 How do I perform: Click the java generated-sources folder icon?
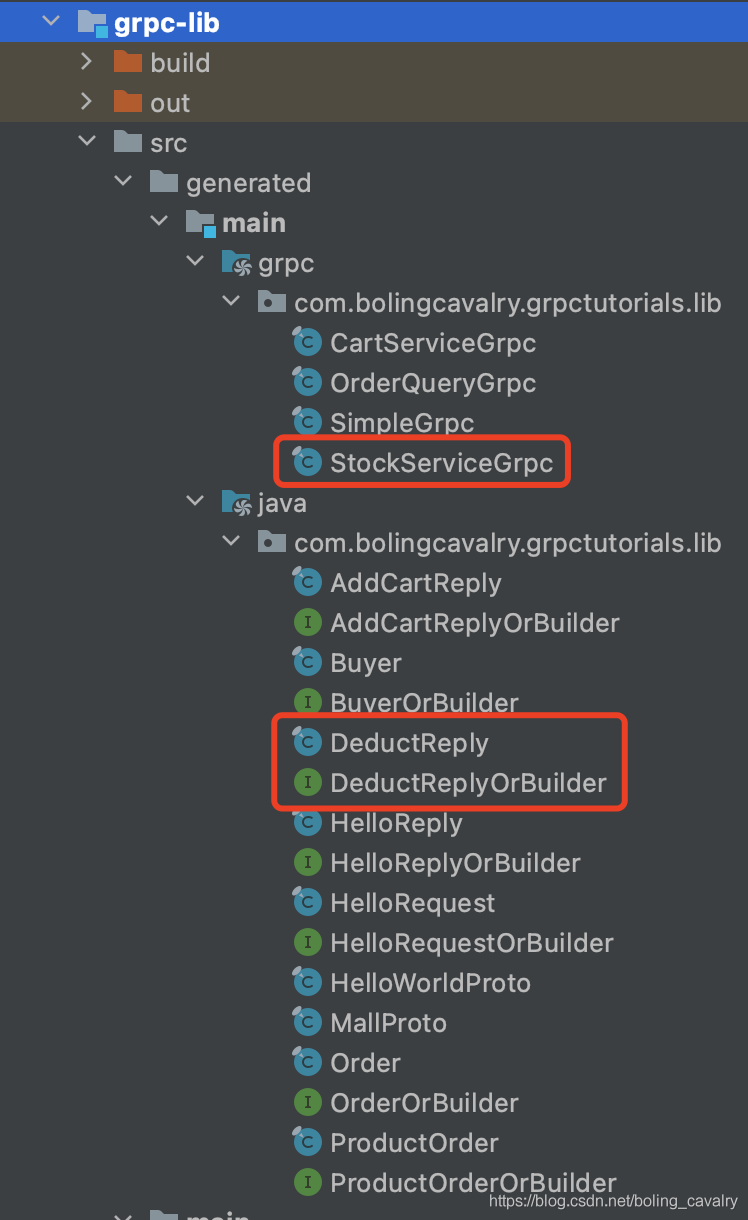236,503
